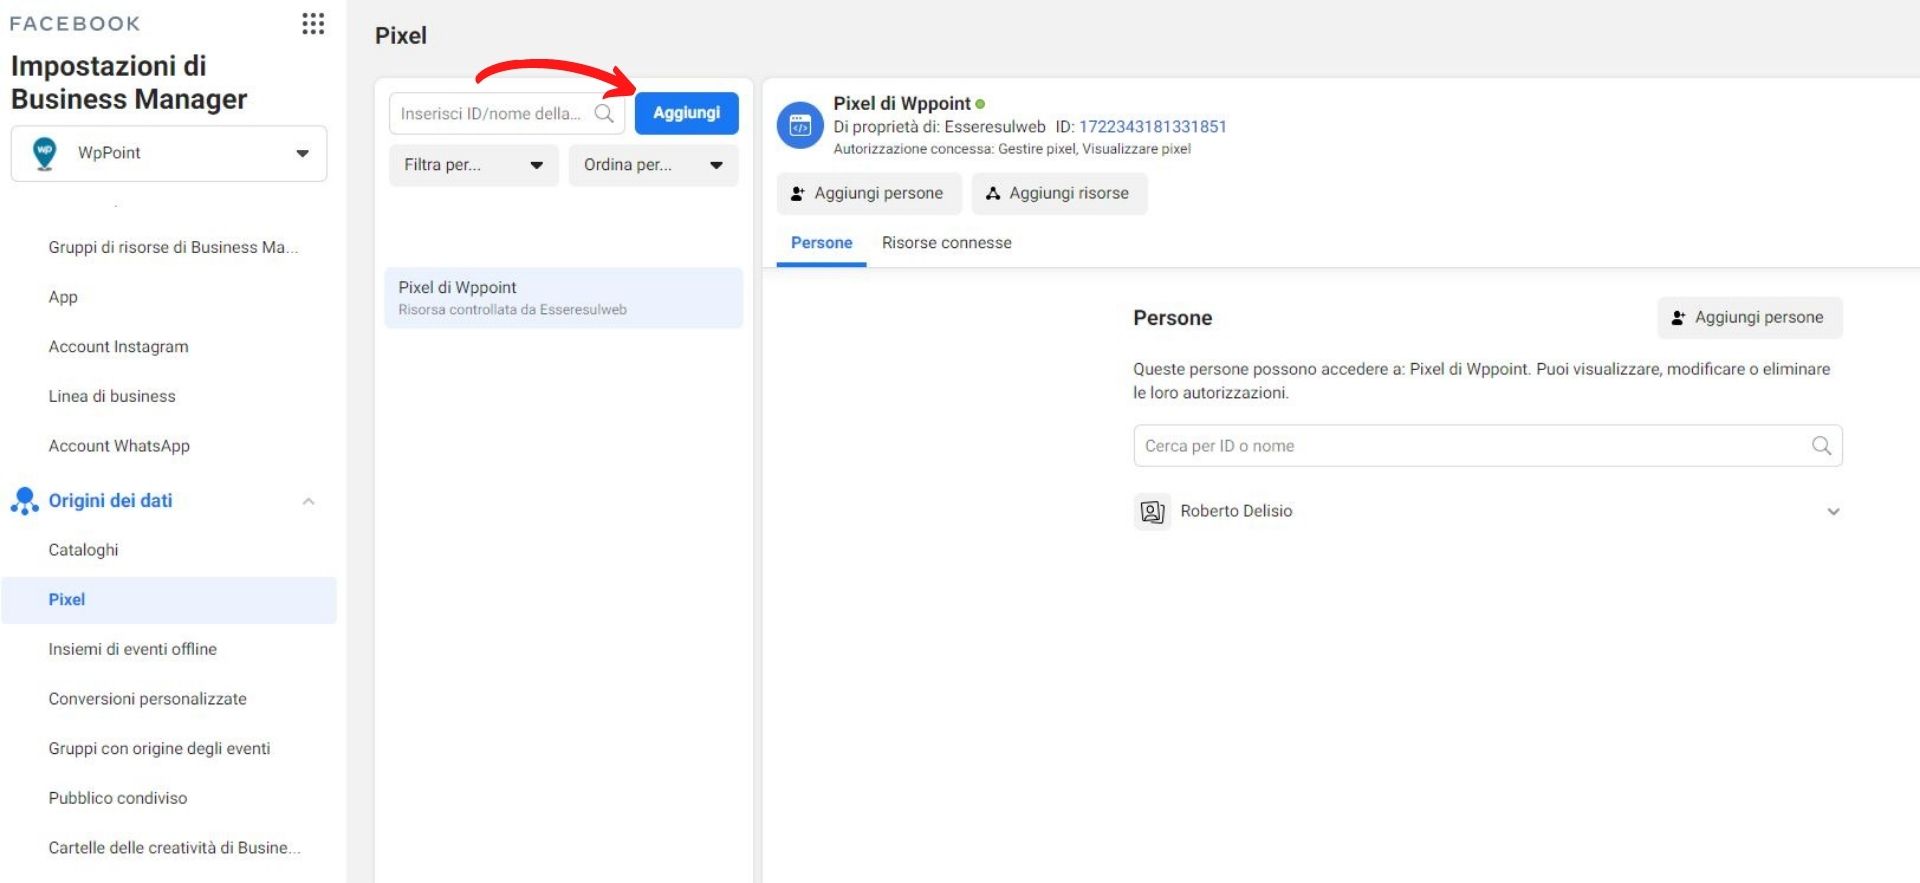Open Pubblico condiviso in sidebar
1920x883 pixels.
point(117,798)
